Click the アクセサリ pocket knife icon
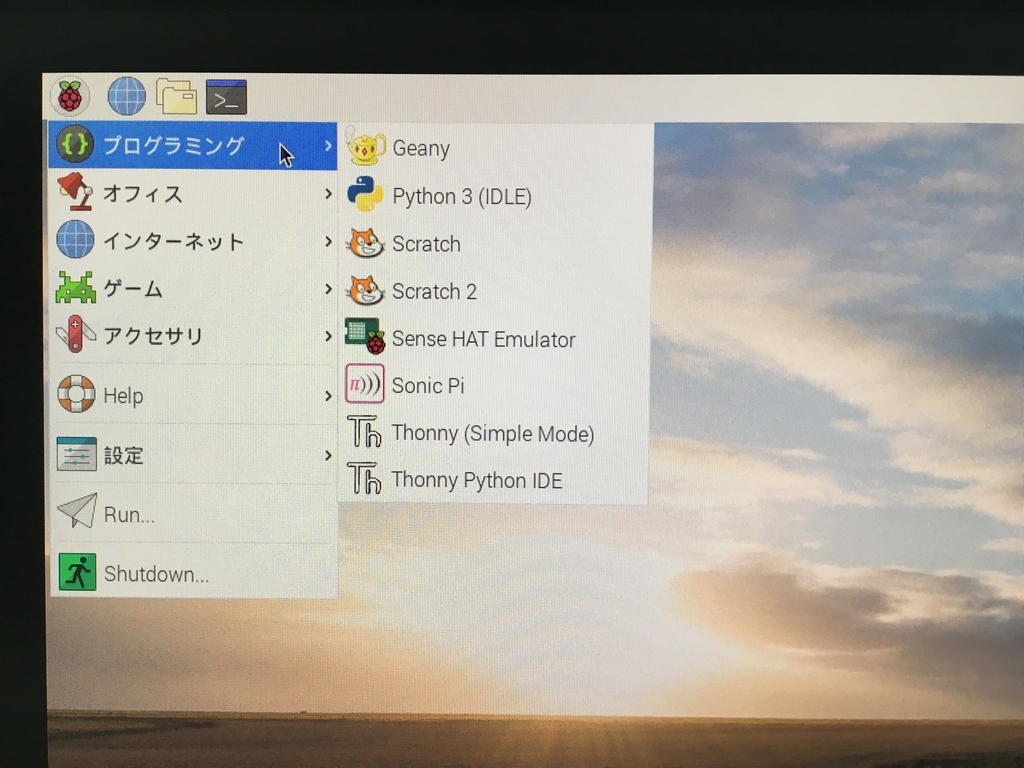The height and width of the screenshot is (768, 1024). [76, 334]
